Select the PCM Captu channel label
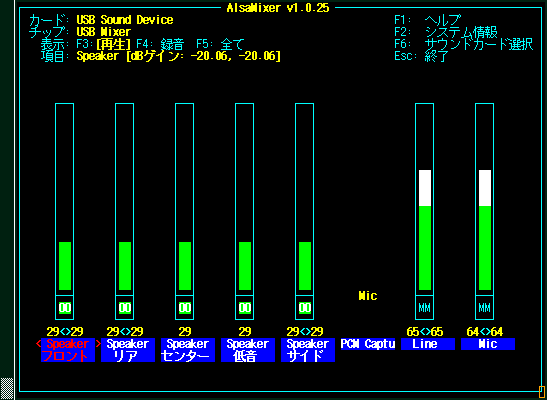 click(368, 344)
